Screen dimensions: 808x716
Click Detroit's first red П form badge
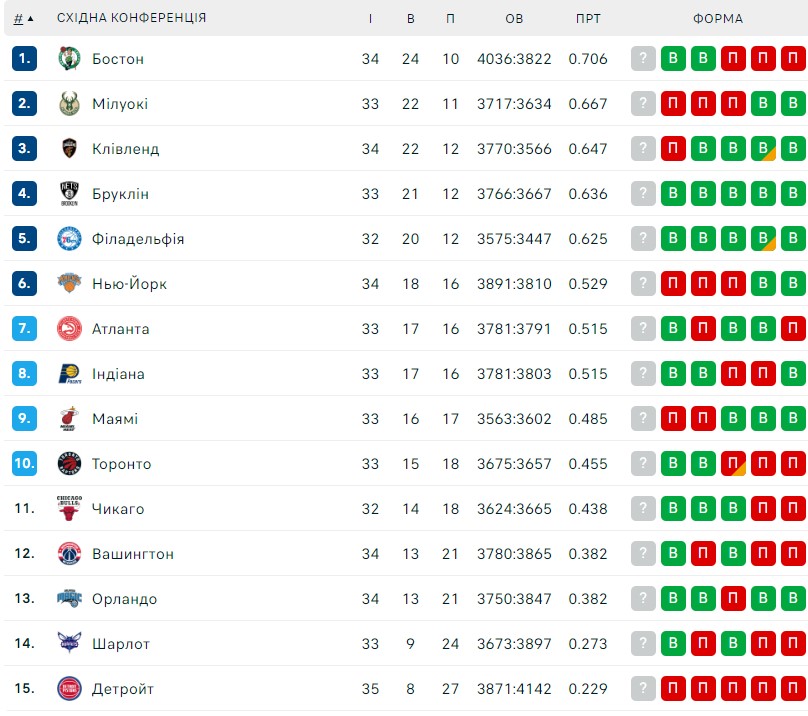[673, 688]
